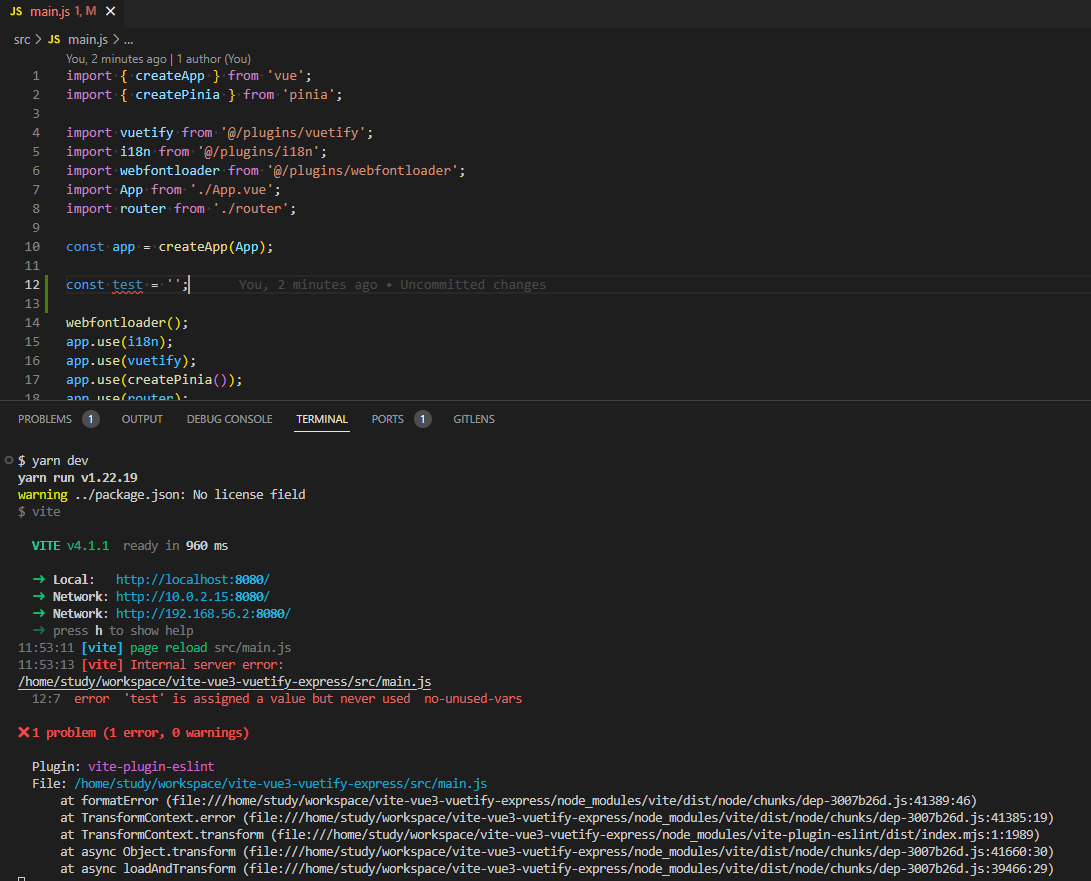This screenshot has width=1091, height=881.
Task: Switch to the OUTPUT panel tab
Action: tap(142, 419)
